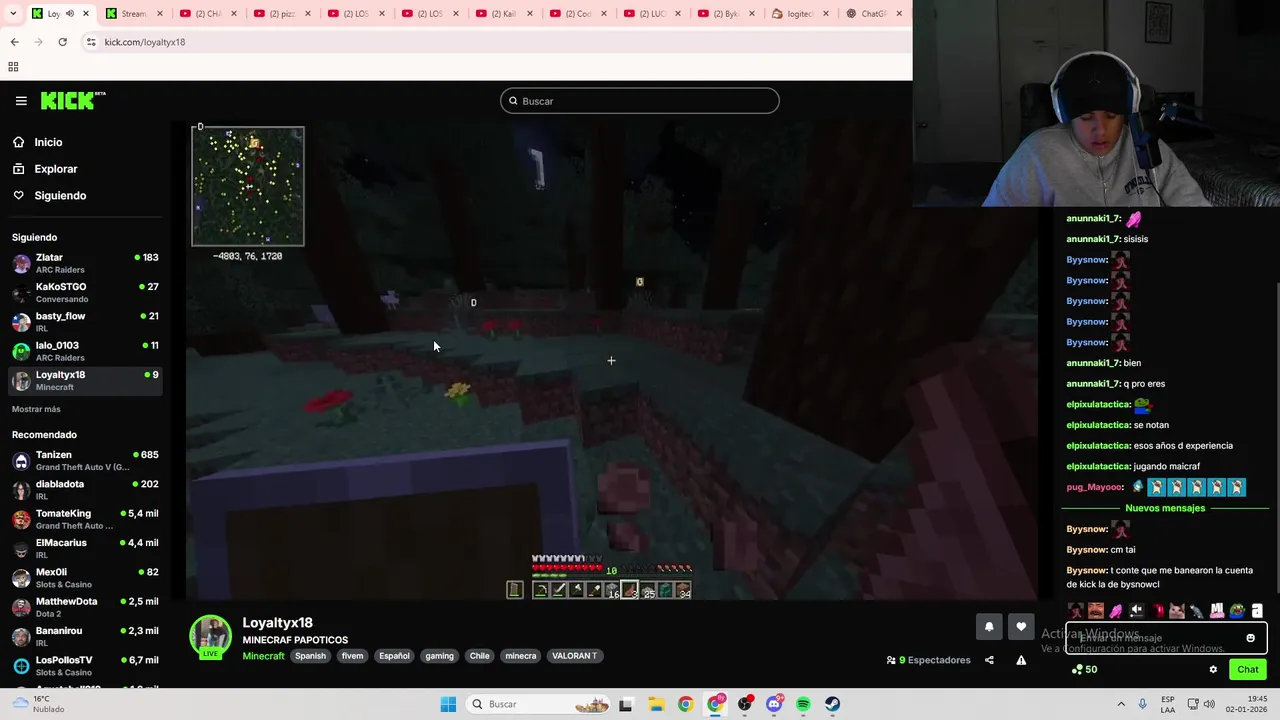Open the Windows Start menu
The width and height of the screenshot is (1280, 720).
pyautogui.click(x=448, y=704)
